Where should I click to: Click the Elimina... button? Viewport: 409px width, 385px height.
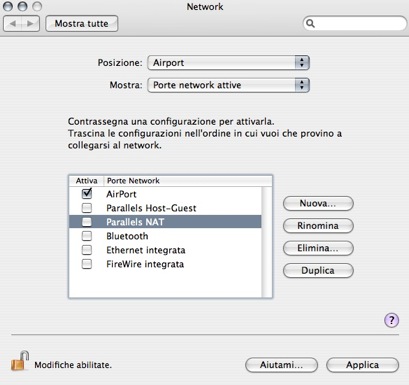[318, 248]
